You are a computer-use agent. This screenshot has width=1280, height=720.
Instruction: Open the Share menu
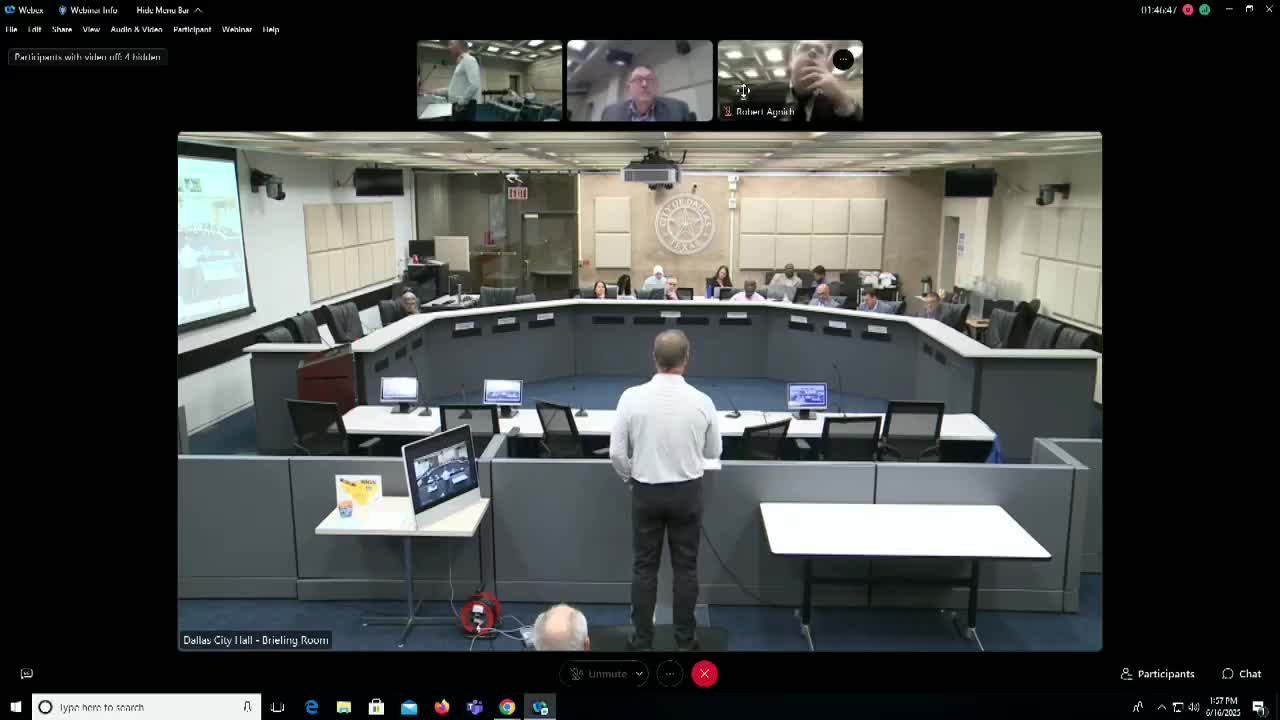pyautogui.click(x=62, y=29)
